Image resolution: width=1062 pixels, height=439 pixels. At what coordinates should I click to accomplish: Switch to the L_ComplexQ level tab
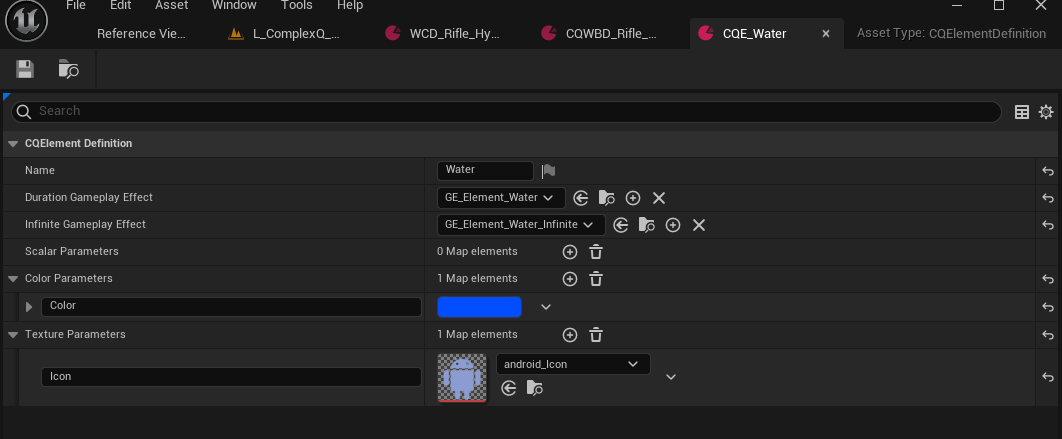pos(284,33)
